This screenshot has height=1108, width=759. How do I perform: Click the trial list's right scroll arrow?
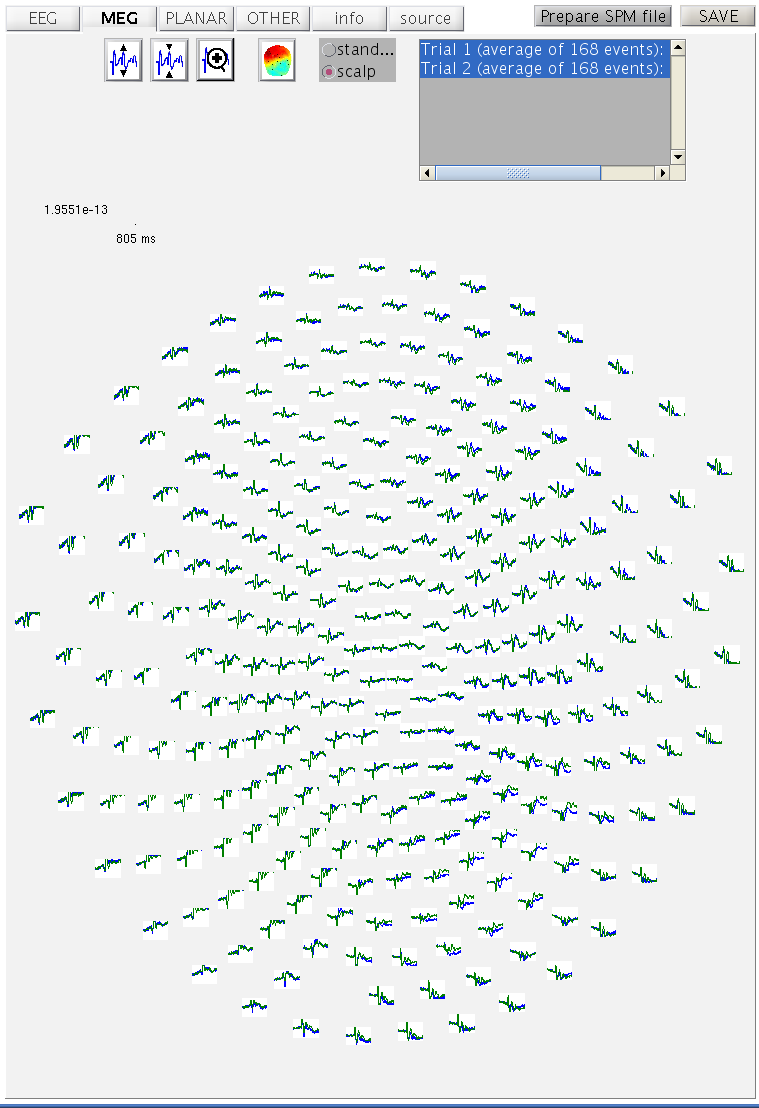[x=661, y=173]
